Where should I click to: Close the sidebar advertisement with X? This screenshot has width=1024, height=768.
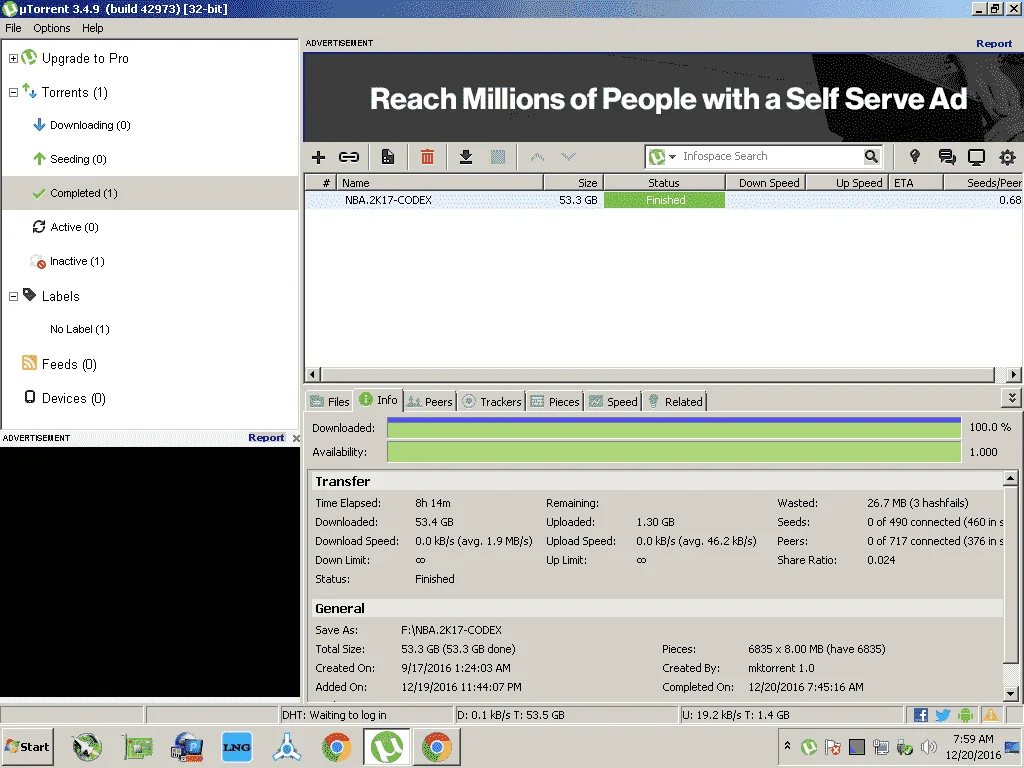[296, 438]
